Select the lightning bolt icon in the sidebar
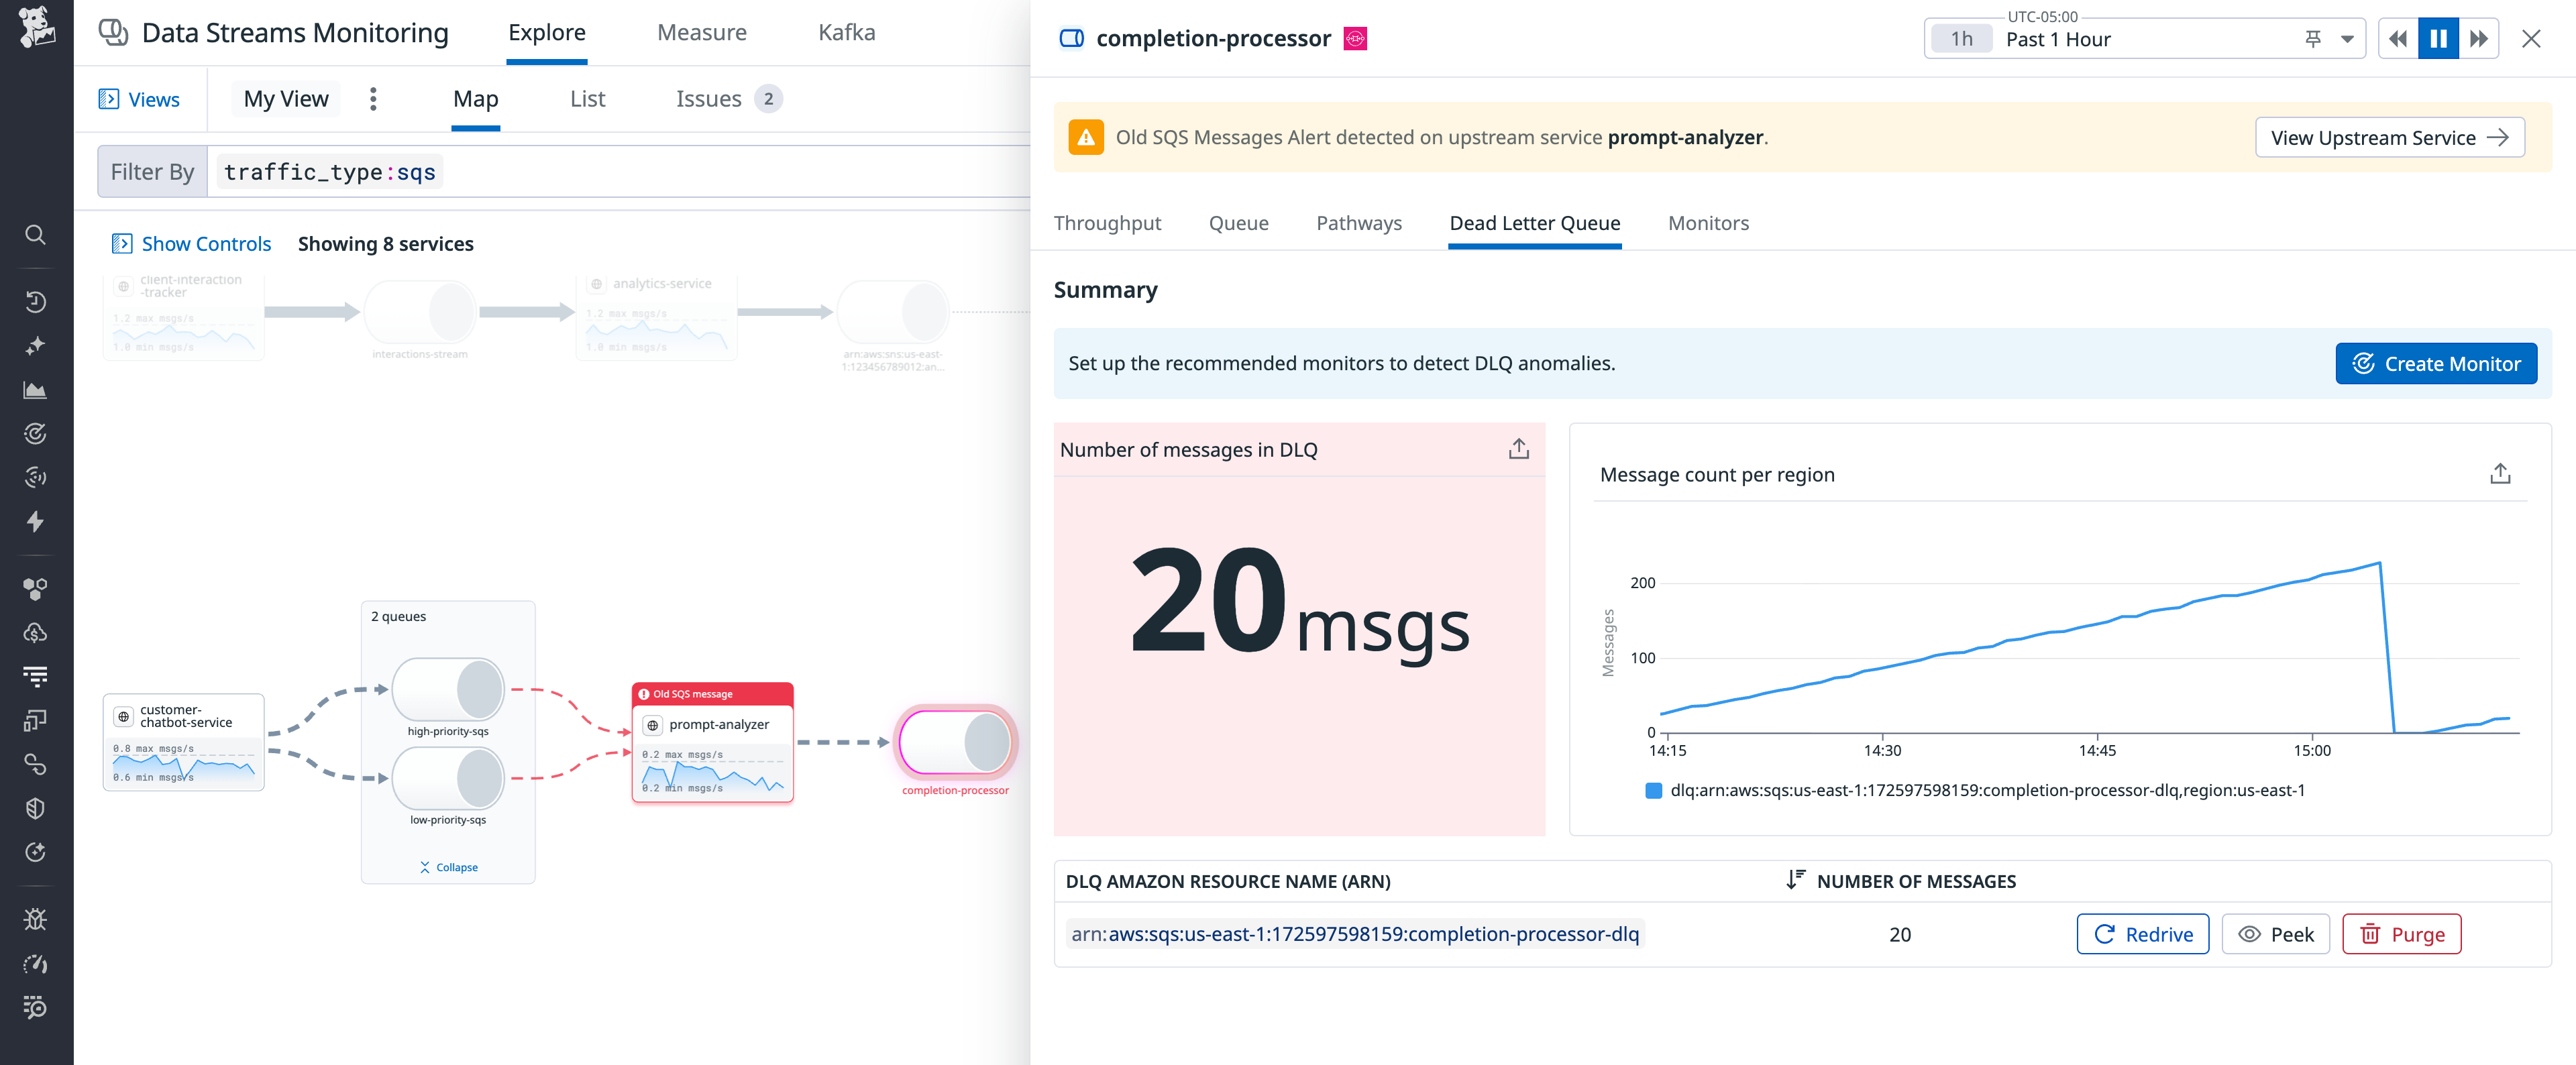The width and height of the screenshot is (2576, 1065). tap(36, 522)
